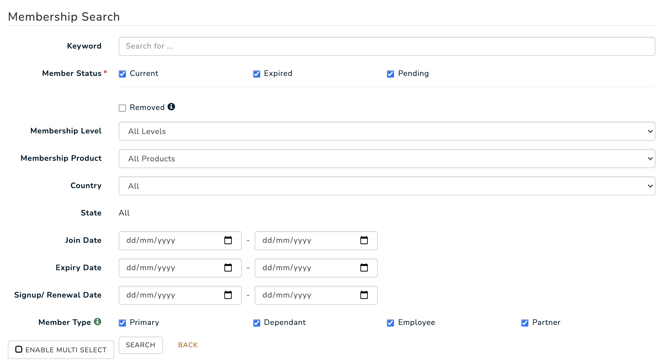Open the Signup/Renewal Date start calendar picker

[228, 295]
